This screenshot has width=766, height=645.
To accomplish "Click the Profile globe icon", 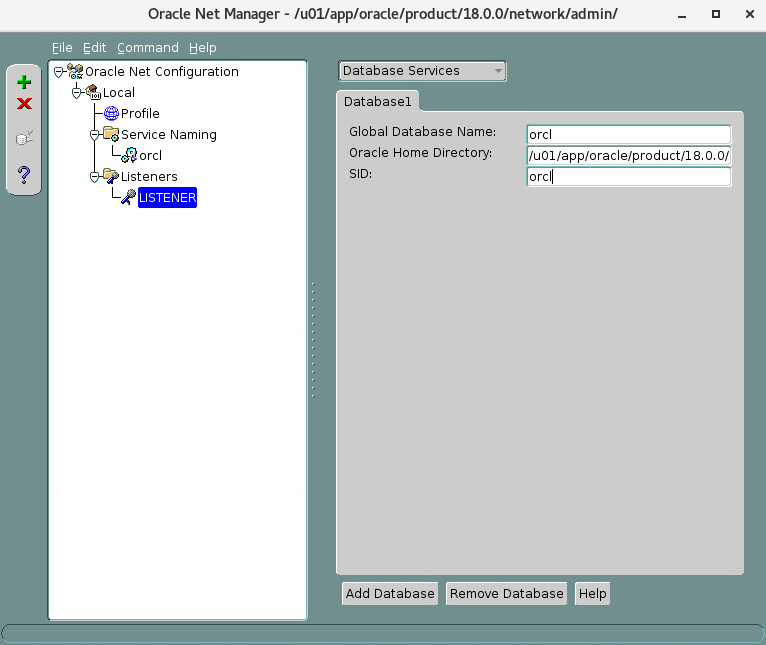I will [x=111, y=113].
